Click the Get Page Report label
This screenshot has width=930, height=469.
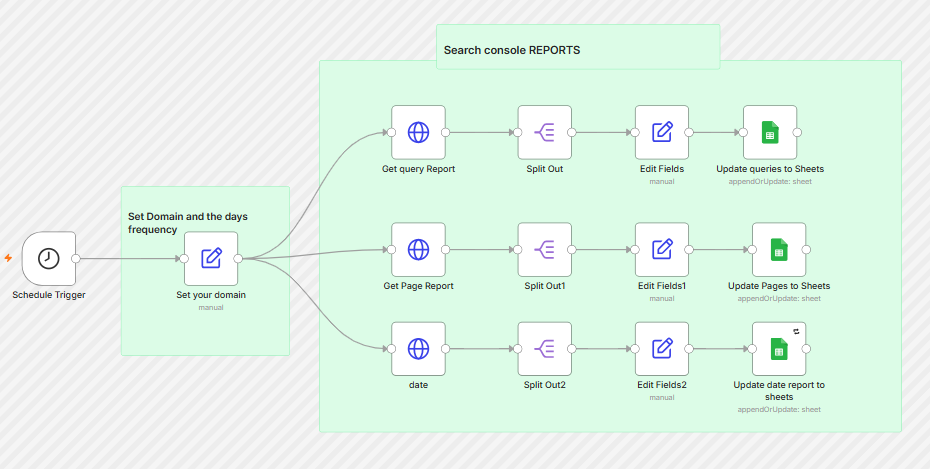pyautogui.click(x=418, y=286)
